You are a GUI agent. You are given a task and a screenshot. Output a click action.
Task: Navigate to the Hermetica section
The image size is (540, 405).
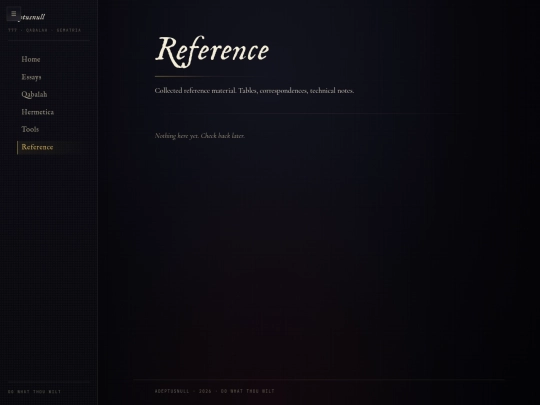tap(38, 112)
